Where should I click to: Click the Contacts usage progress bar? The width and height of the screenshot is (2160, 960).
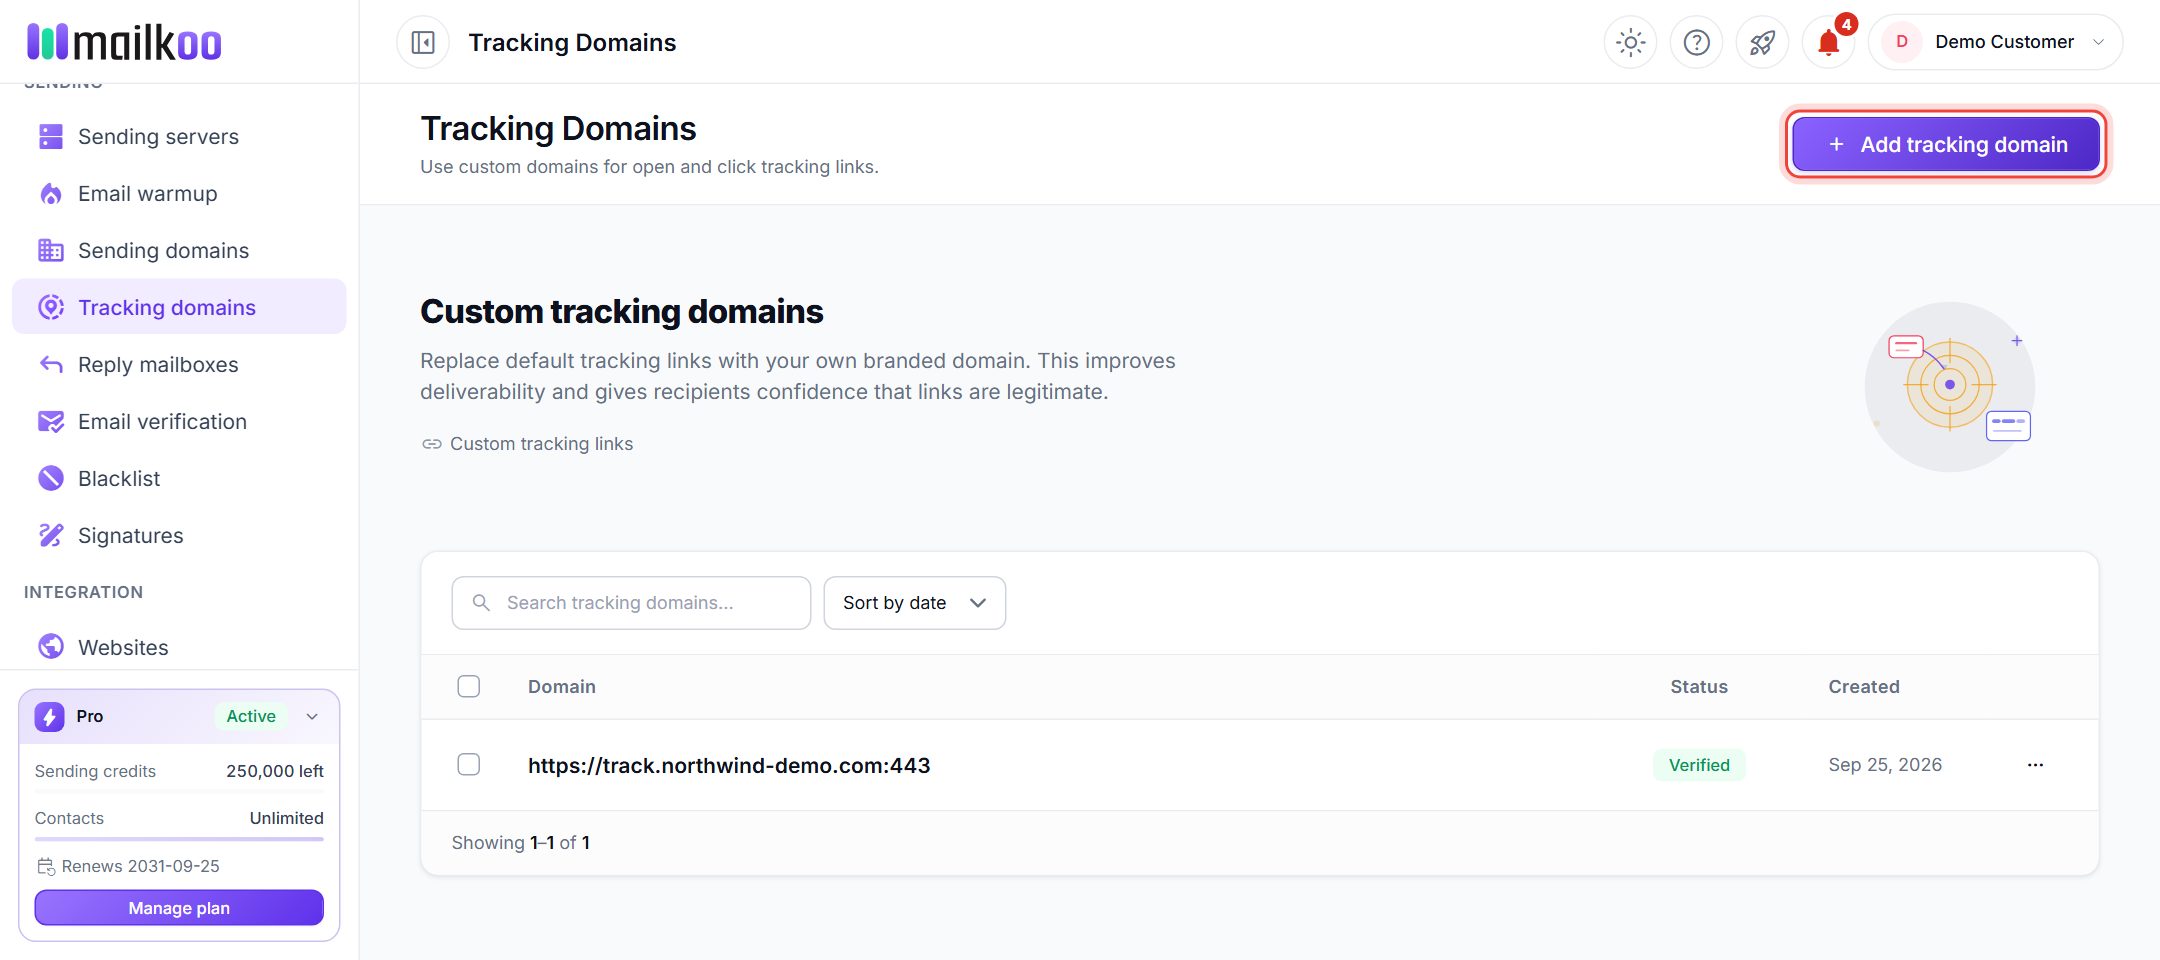tap(179, 839)
